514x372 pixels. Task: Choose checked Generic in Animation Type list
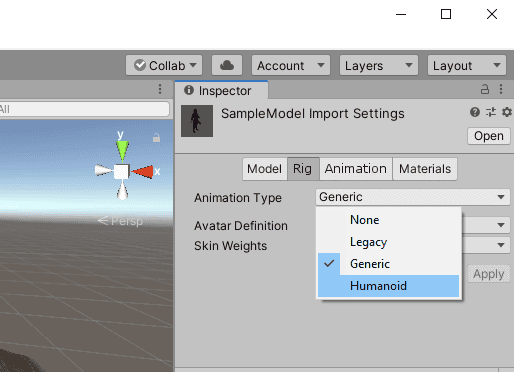point(389,264)
